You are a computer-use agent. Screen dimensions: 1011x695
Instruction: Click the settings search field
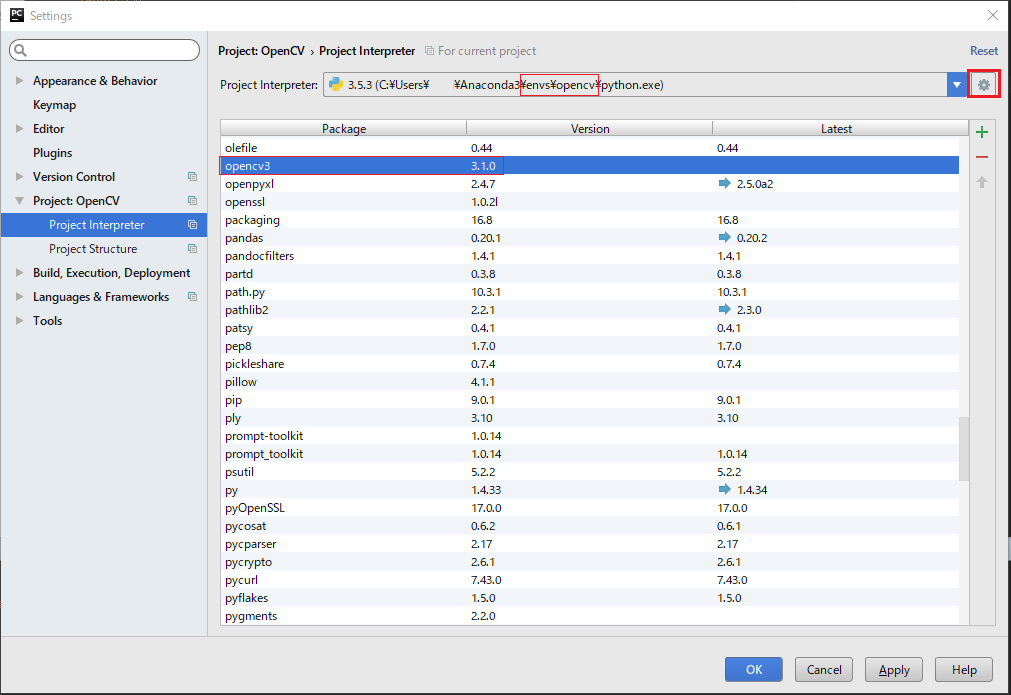[104, 50]
